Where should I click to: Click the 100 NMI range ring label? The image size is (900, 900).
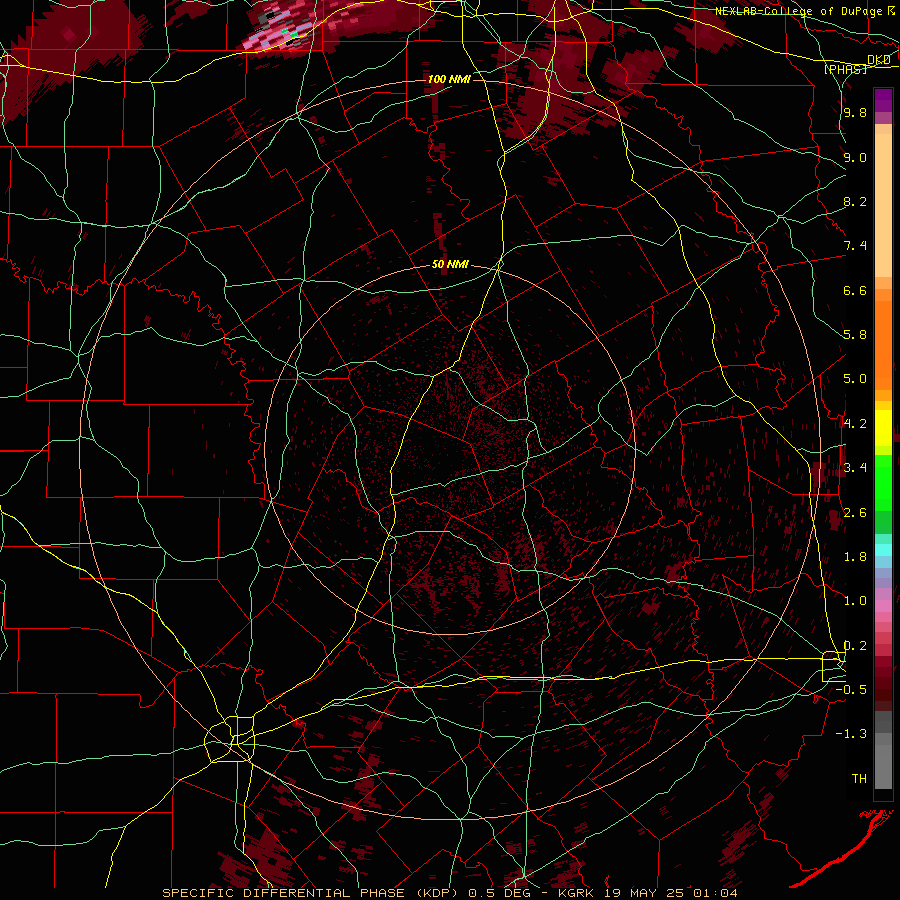pyautogui.click(x=449, y=79)
